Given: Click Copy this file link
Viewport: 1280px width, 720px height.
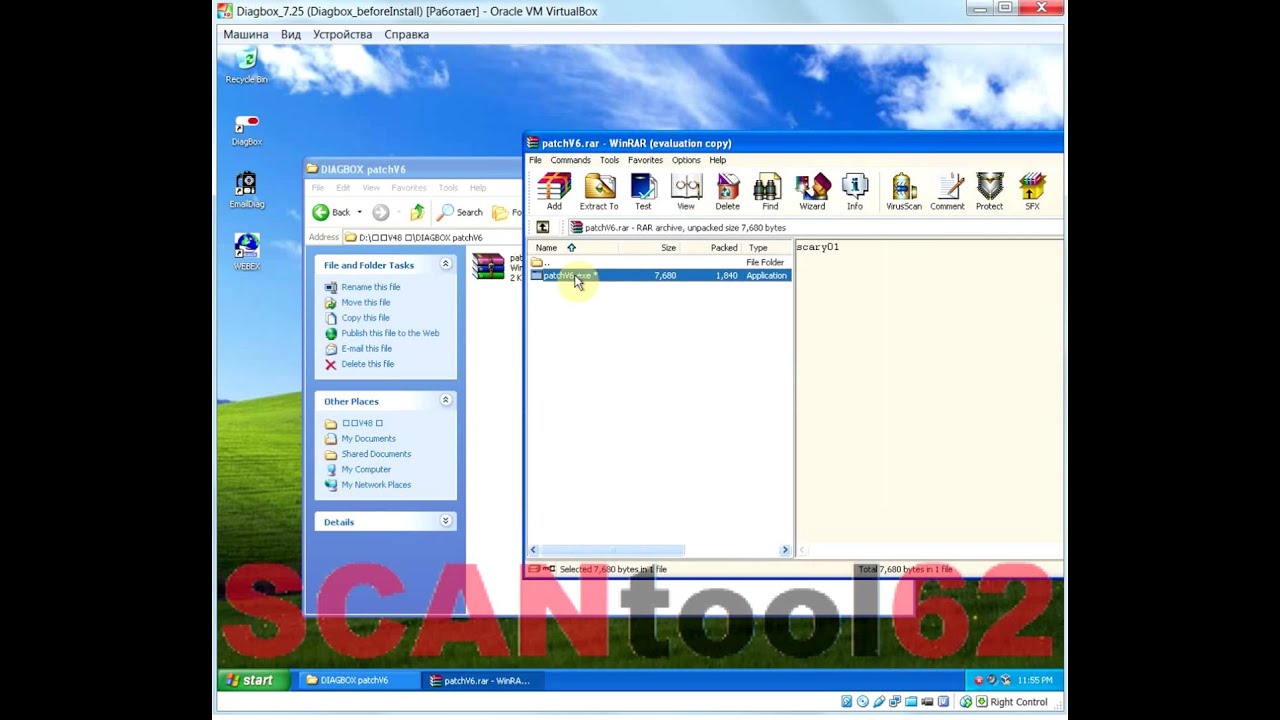Looking at the screenshot, I should pyautogui.click(x=365, y=318).
